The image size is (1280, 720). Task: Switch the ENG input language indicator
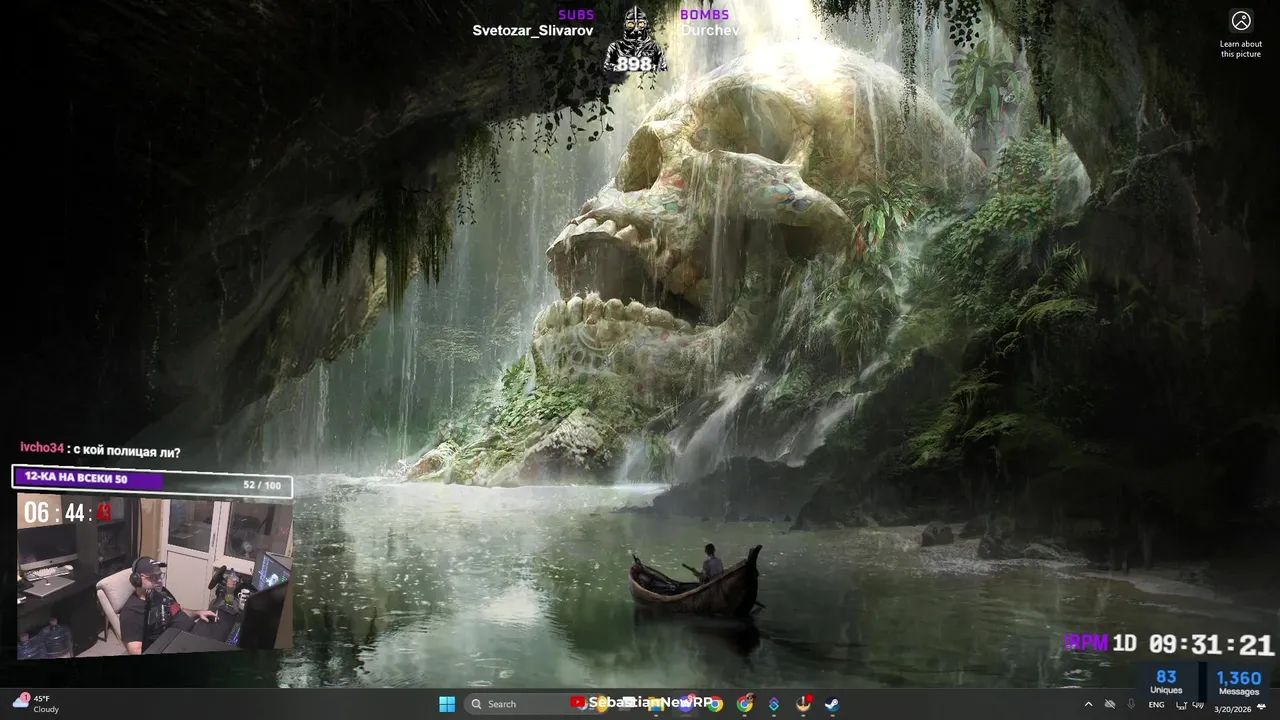click(1156, 705)
